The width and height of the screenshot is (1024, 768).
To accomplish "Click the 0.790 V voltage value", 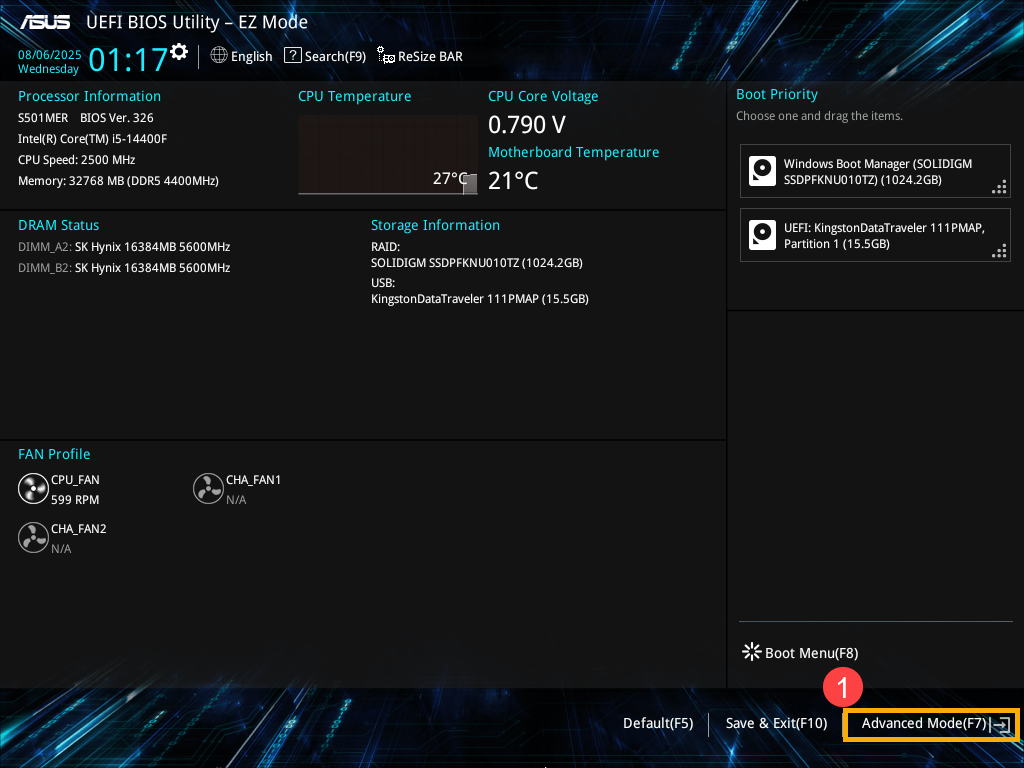I will [527, 124].
